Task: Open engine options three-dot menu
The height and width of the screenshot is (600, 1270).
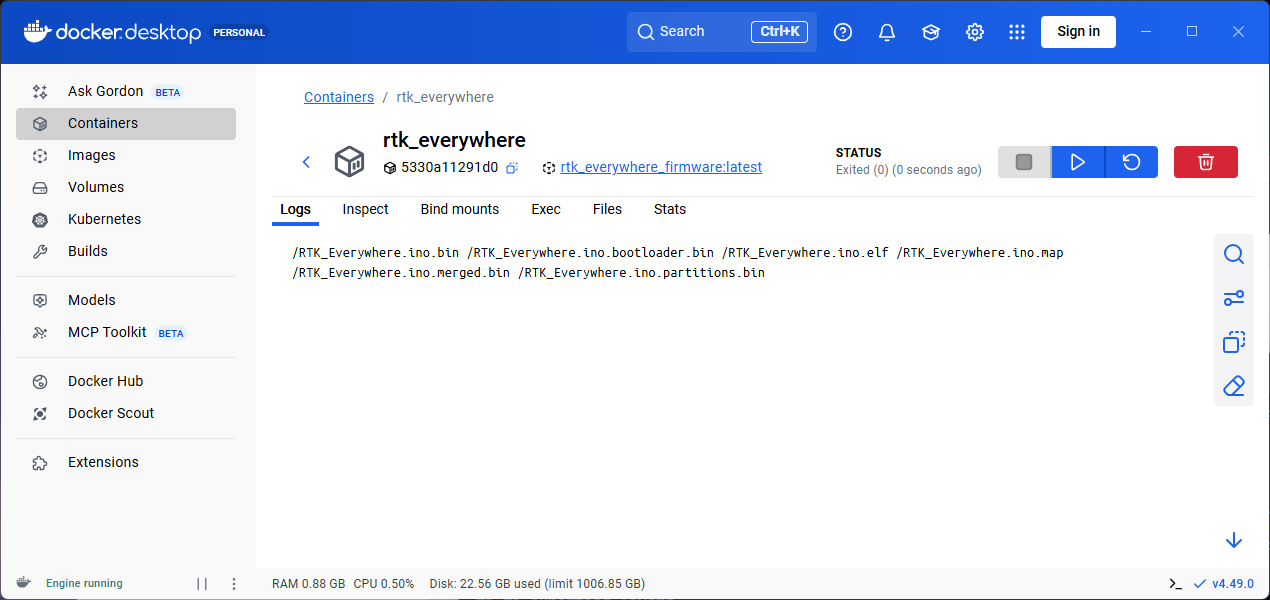Action: click(234, 584)
